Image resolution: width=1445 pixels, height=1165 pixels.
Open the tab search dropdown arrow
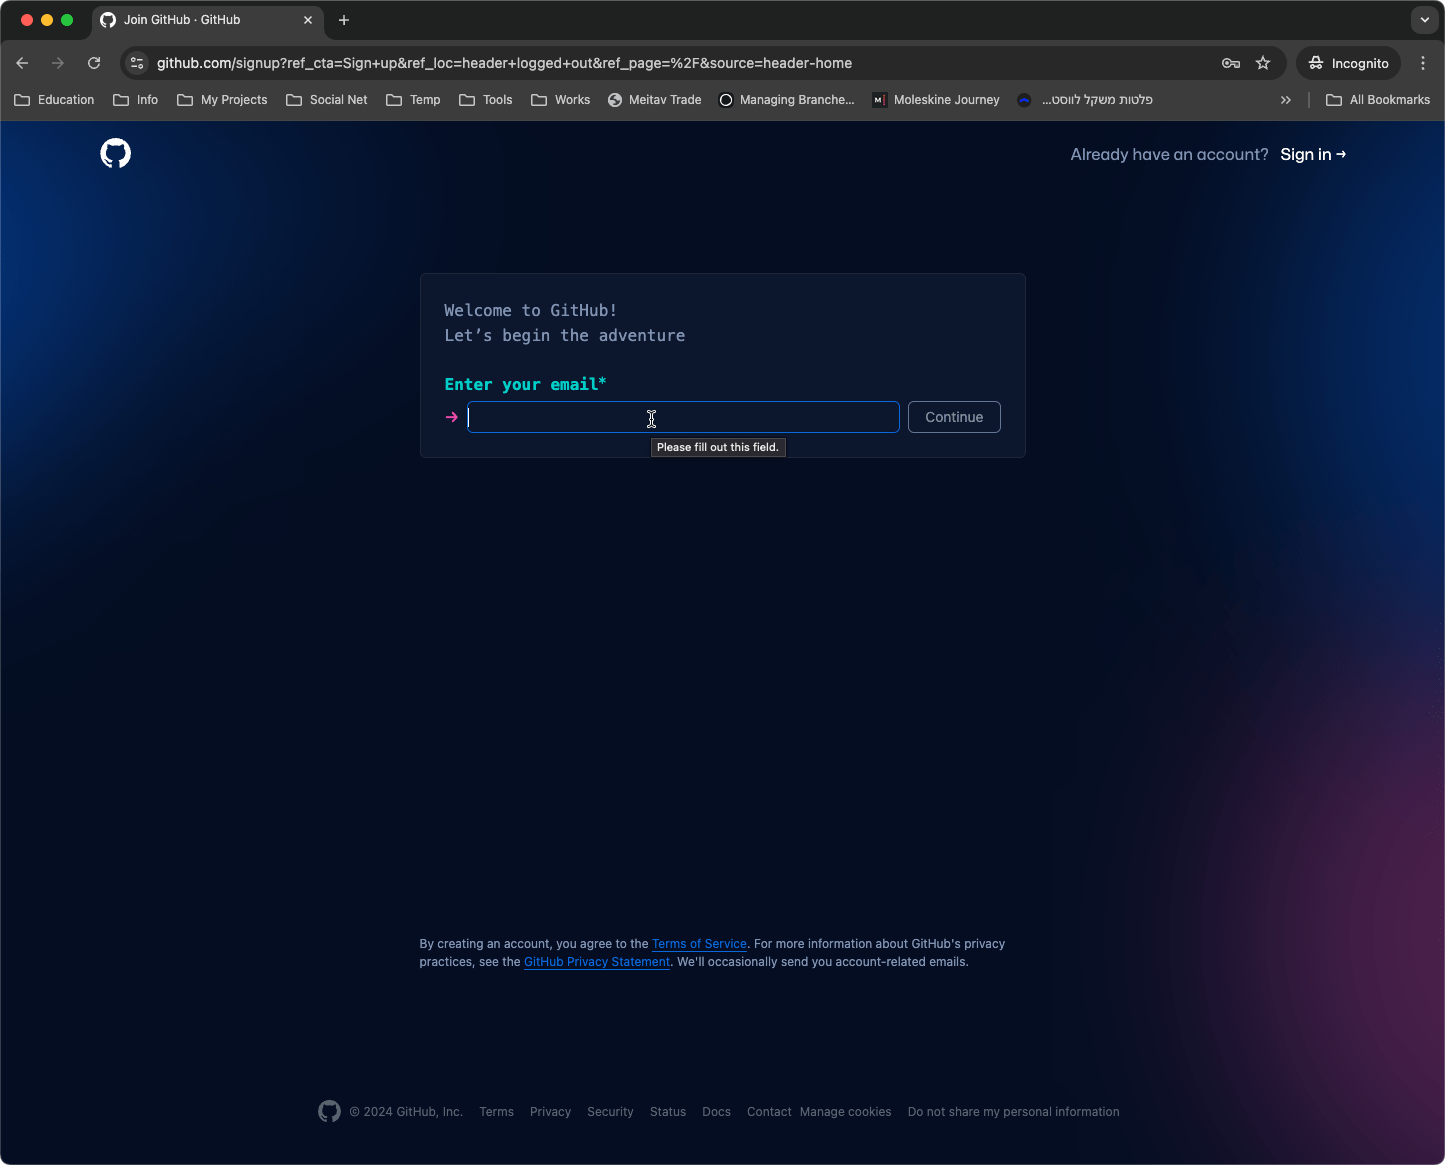[1424, 20]
